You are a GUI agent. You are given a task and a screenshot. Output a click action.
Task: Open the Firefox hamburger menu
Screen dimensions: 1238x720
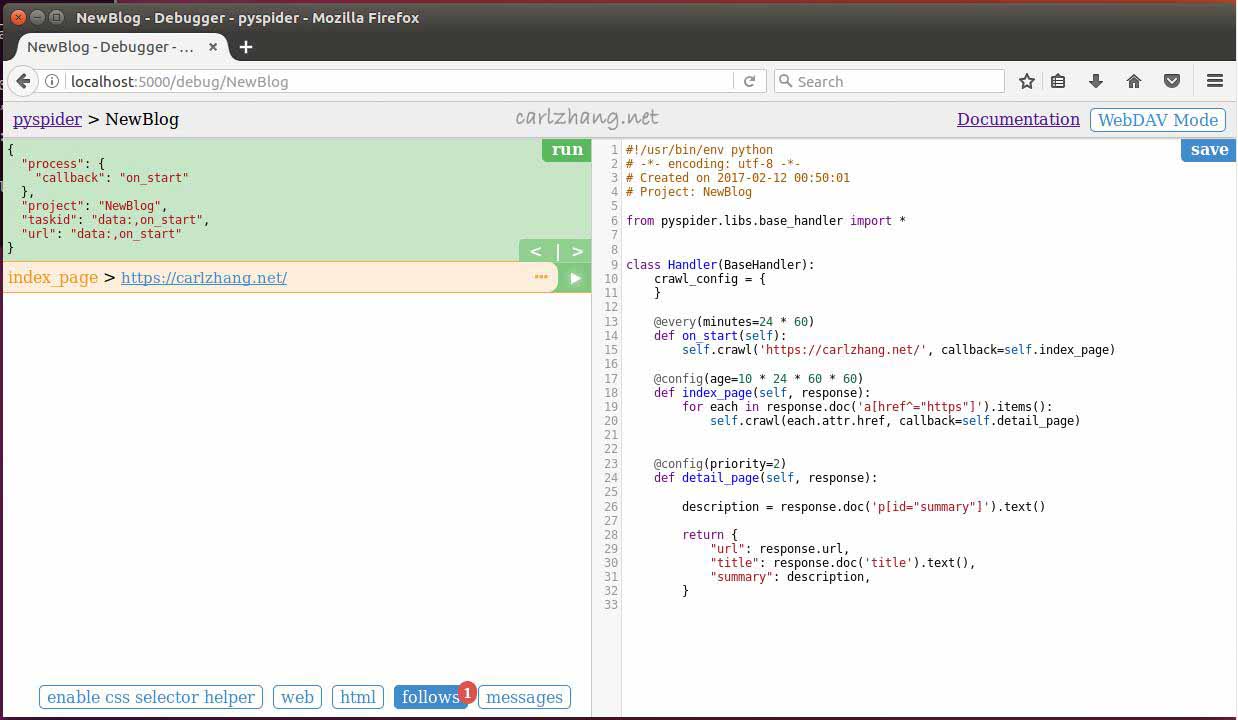1215,81
